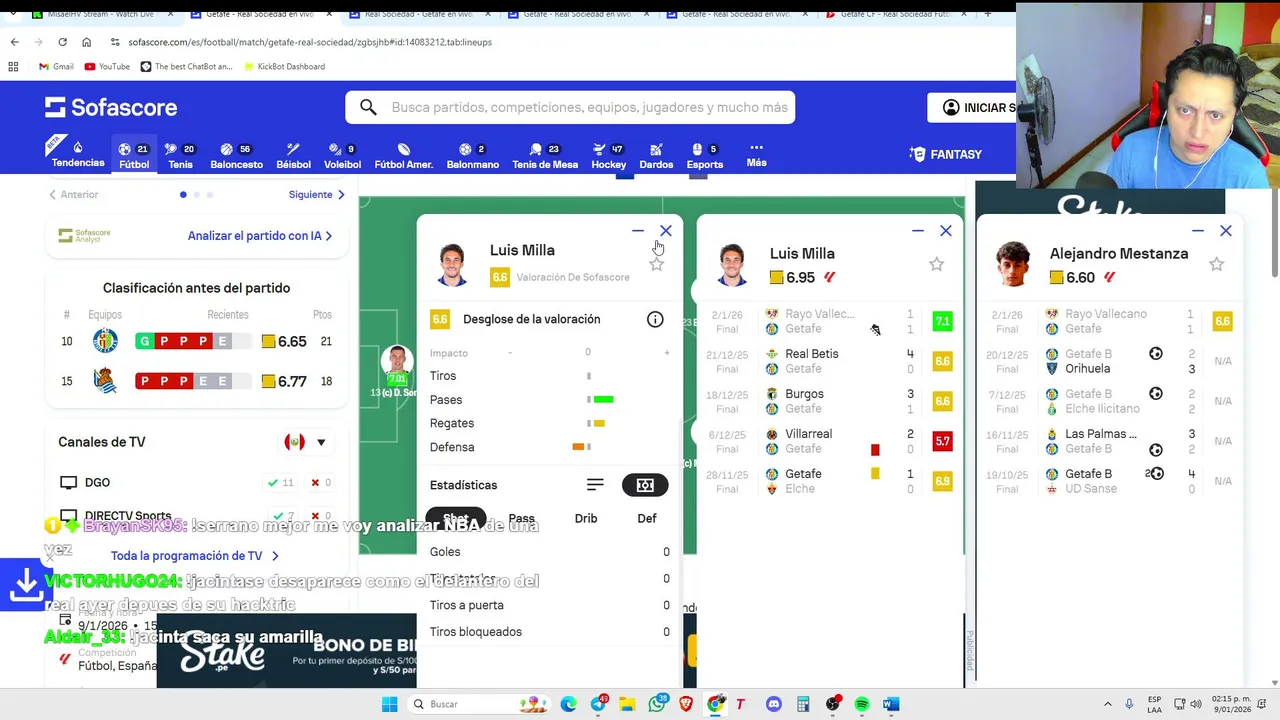The width and height of the screenshot is (1280, 720).
Task: Select the Esports icon
Action: click(704, 155)
